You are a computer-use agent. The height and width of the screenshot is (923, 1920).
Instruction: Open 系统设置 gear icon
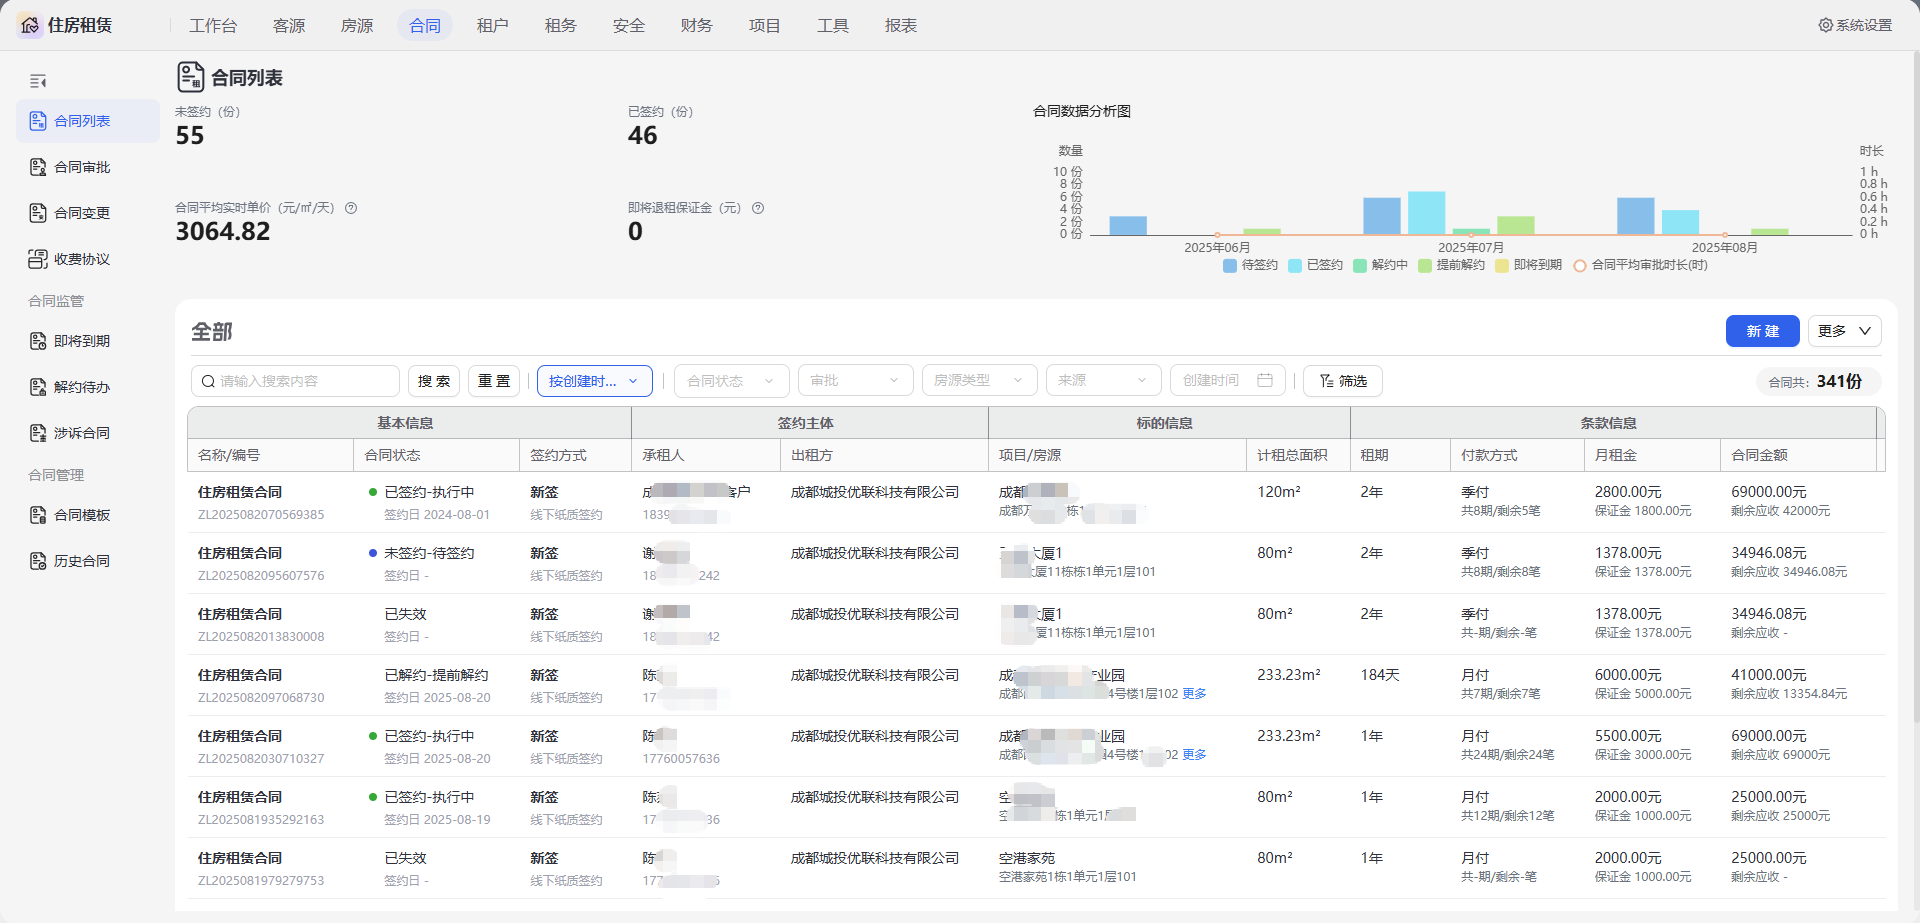coord(1825,25)
